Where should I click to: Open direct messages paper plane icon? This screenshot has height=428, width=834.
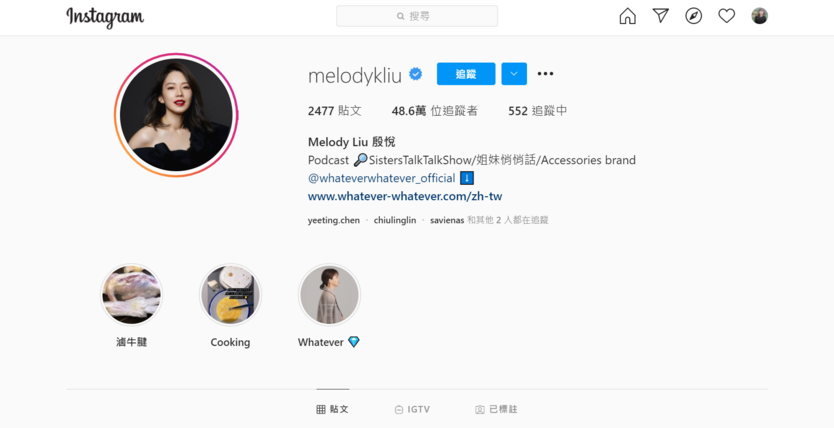pyautogui.click(x=661, y=16)
